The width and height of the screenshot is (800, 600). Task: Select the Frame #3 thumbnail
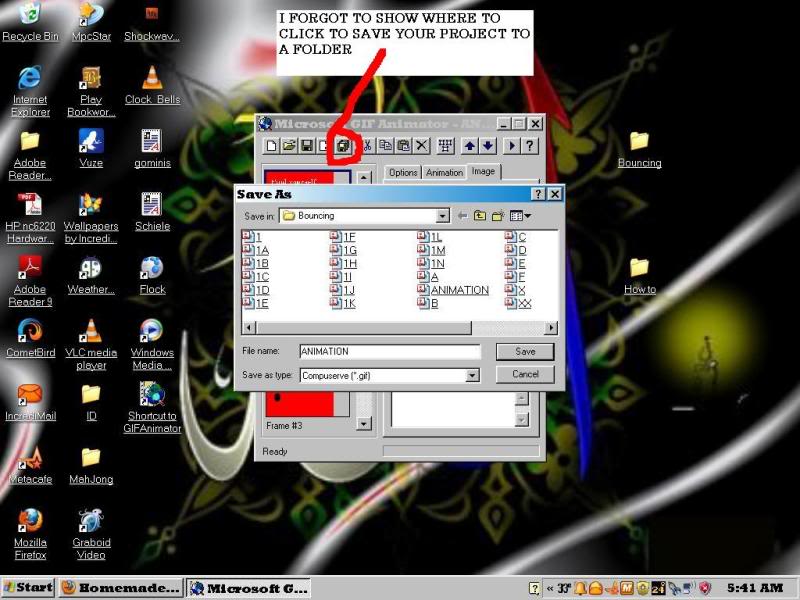click(x=306, y=405)
